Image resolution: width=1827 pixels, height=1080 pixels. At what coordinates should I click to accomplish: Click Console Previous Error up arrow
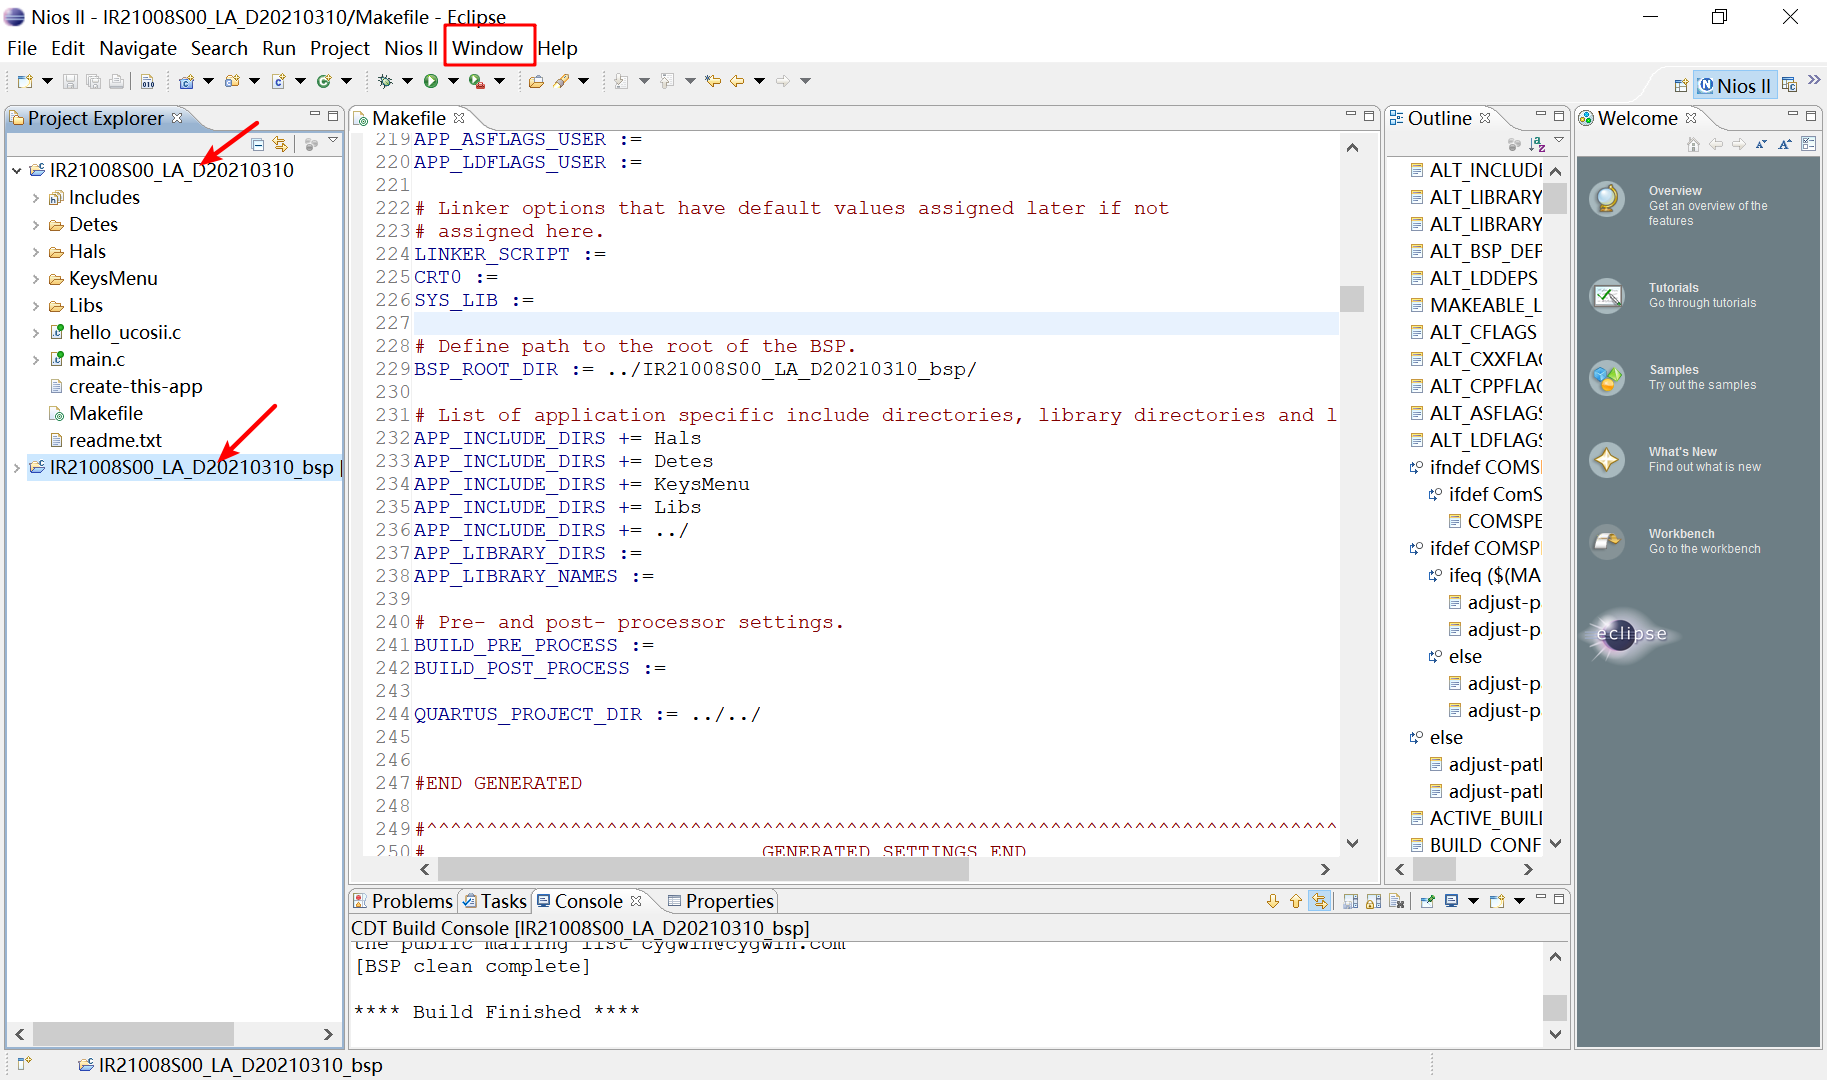1296,901
